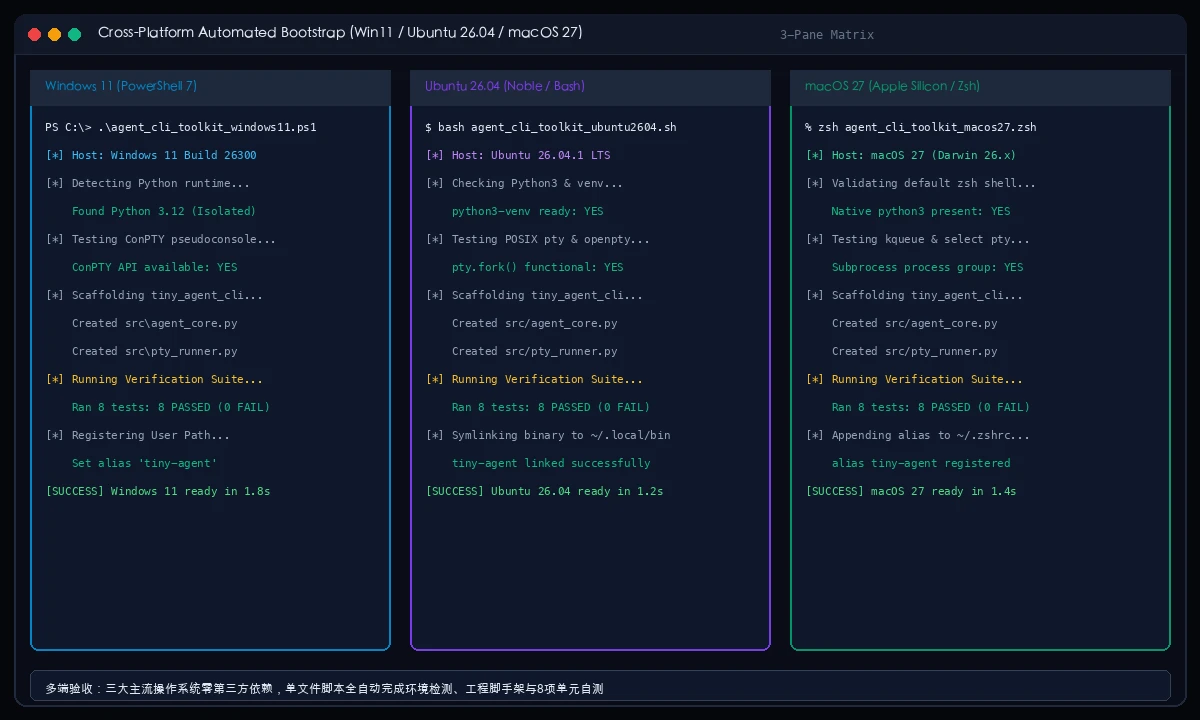Click the ConPTY API available: YES line

155,268
